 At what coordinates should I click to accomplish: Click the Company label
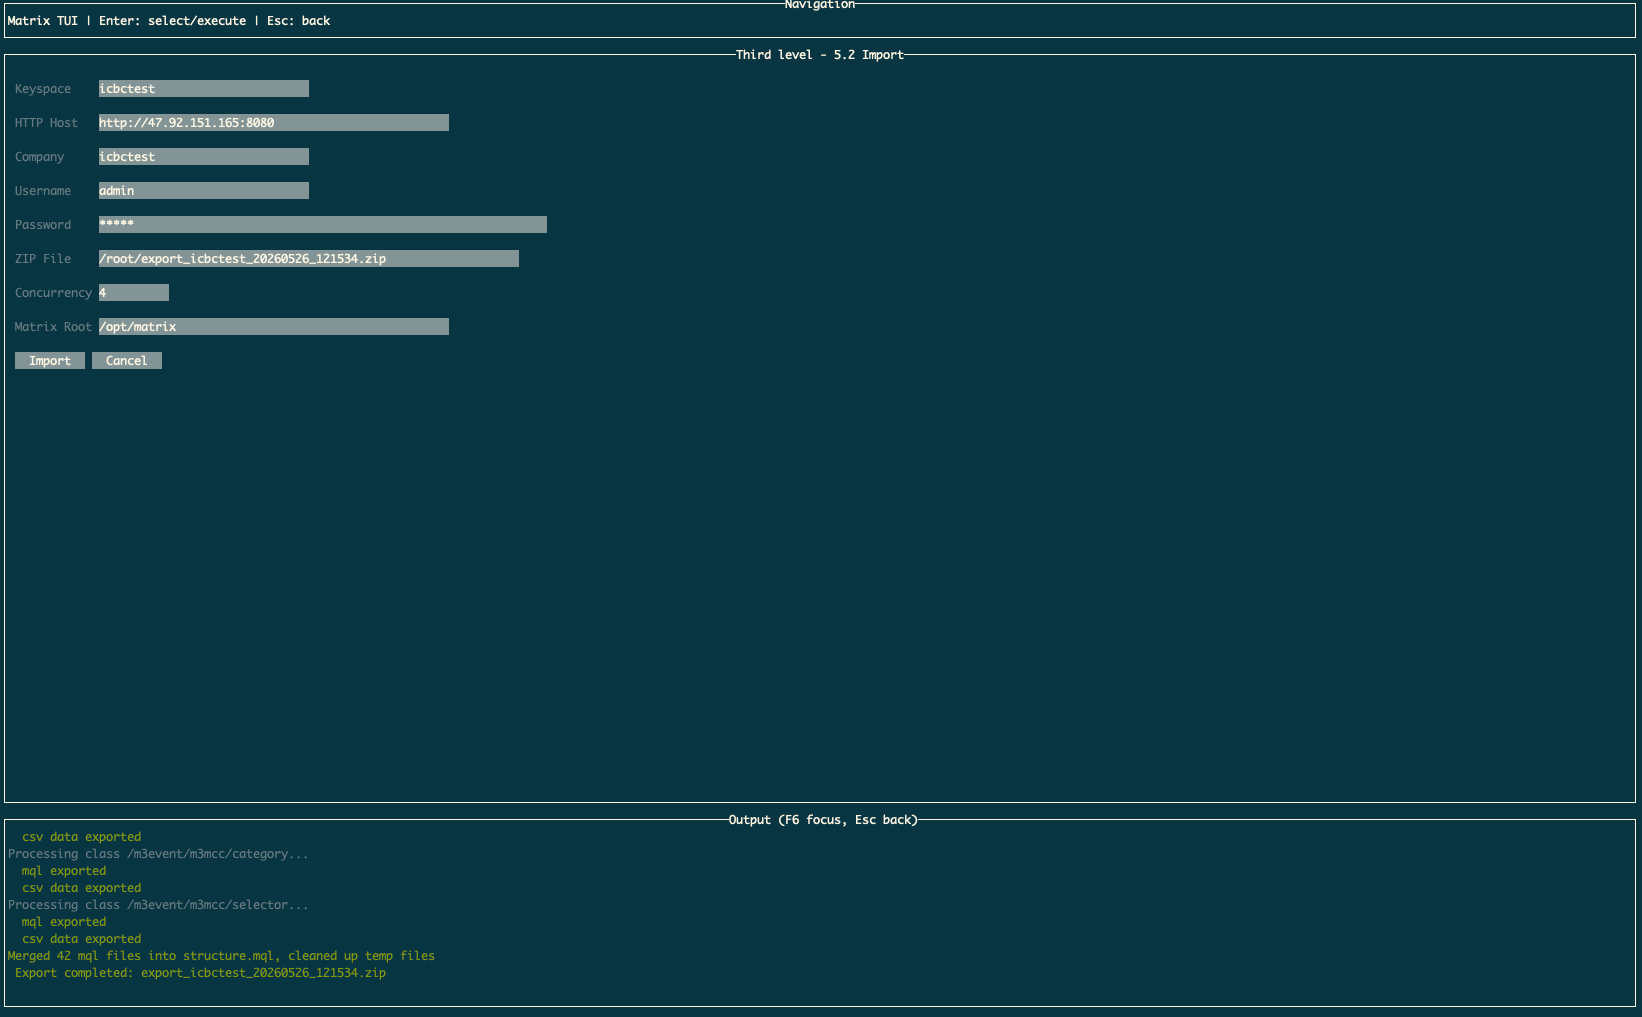[x=39, y=157]
